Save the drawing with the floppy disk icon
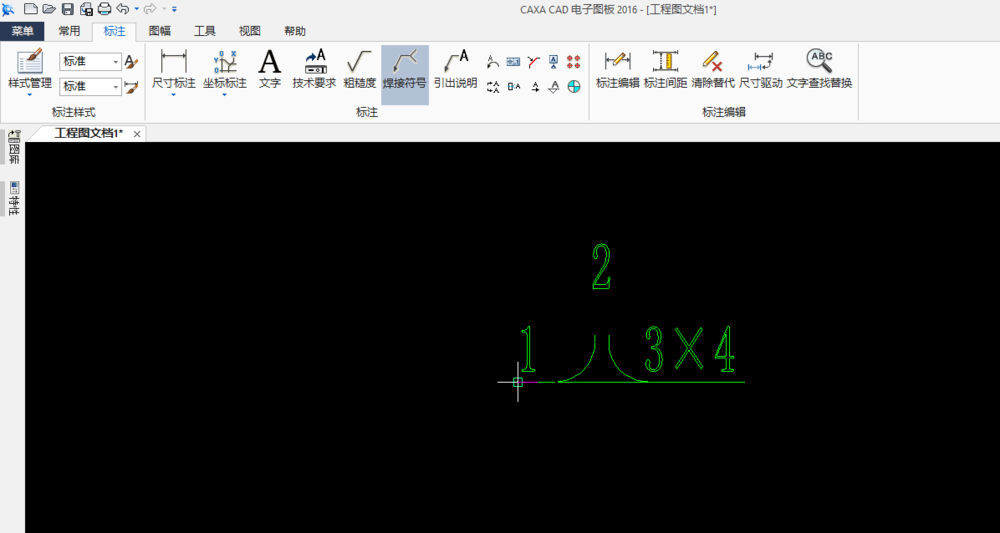This screenshot has height=533, width=1000. (x=68, y=9)
